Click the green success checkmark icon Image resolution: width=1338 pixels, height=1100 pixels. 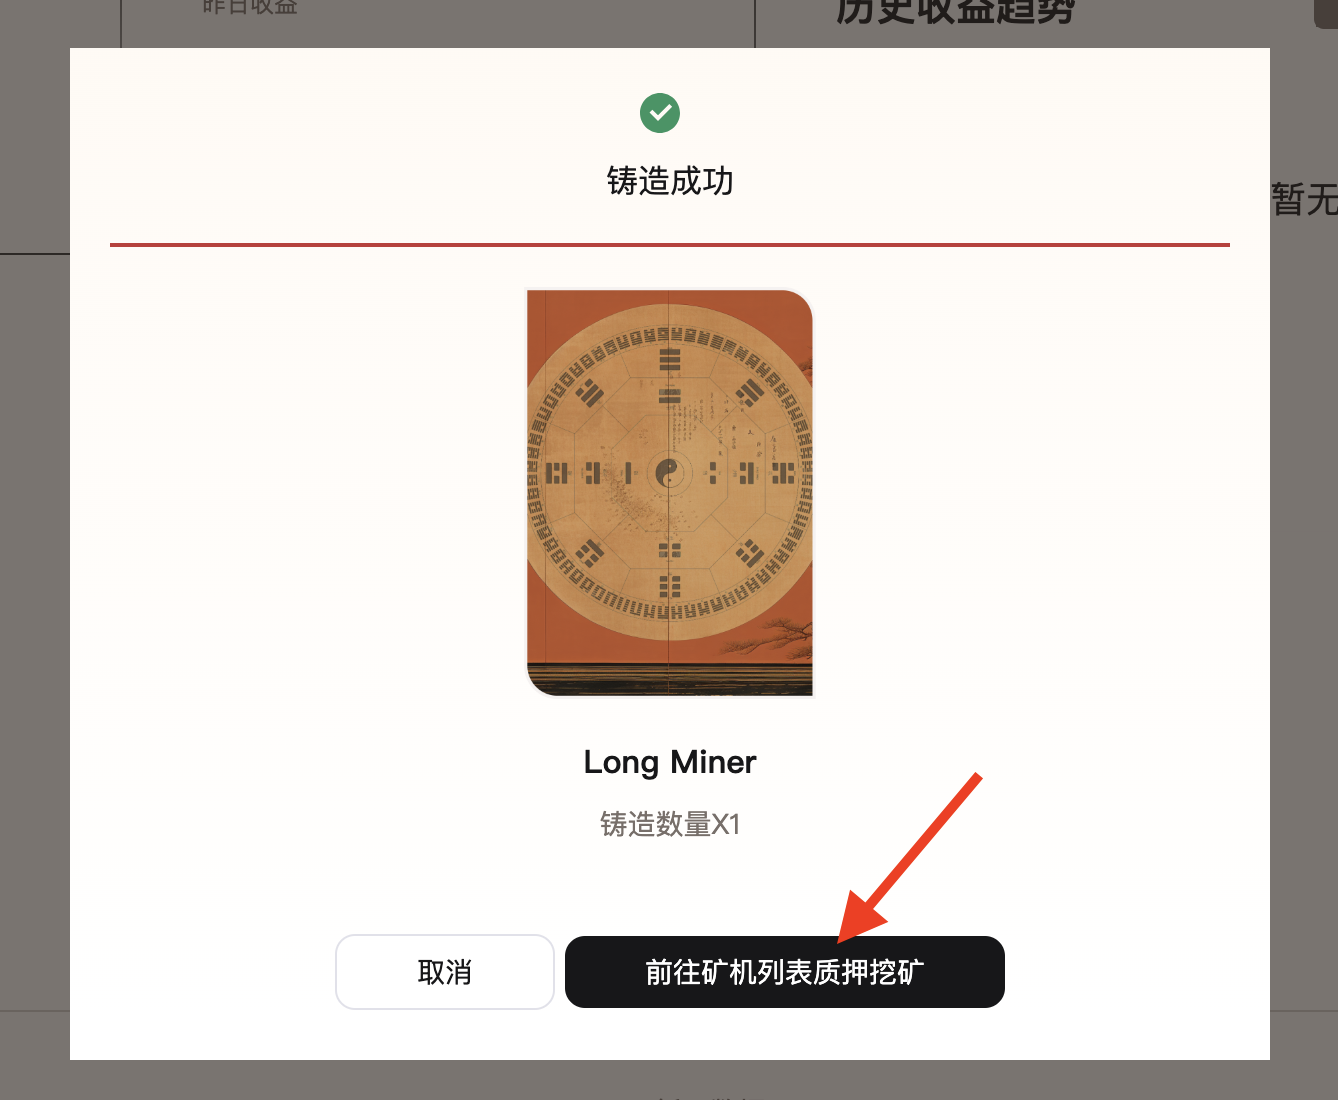pos(660,113)
